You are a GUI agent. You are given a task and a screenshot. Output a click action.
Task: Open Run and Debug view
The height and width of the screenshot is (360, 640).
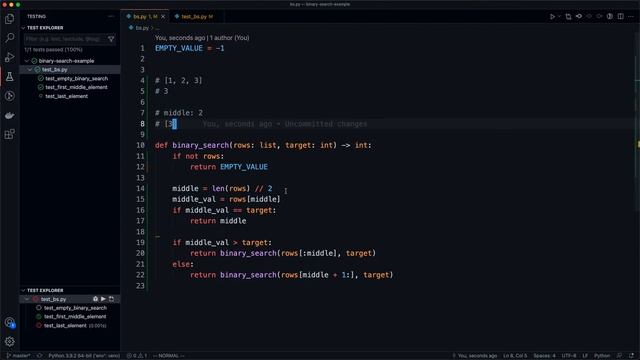click(9, 57)
